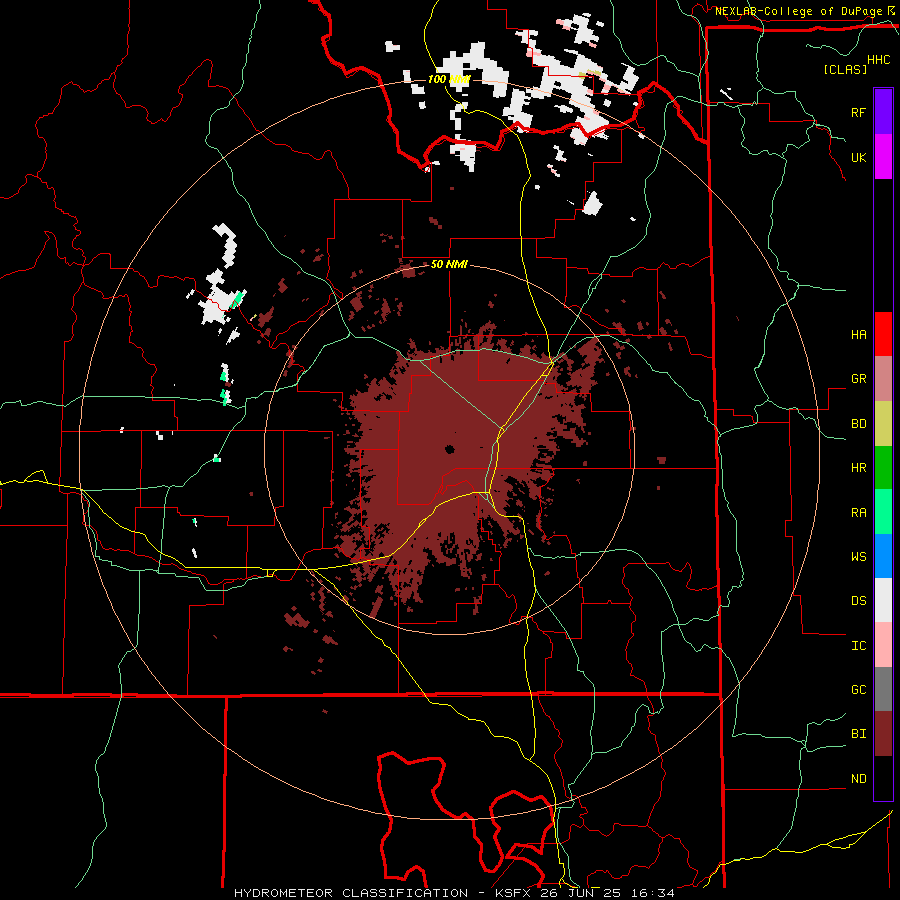Click the DS legend label
900x900 pixels.
[x=858, y=601]
